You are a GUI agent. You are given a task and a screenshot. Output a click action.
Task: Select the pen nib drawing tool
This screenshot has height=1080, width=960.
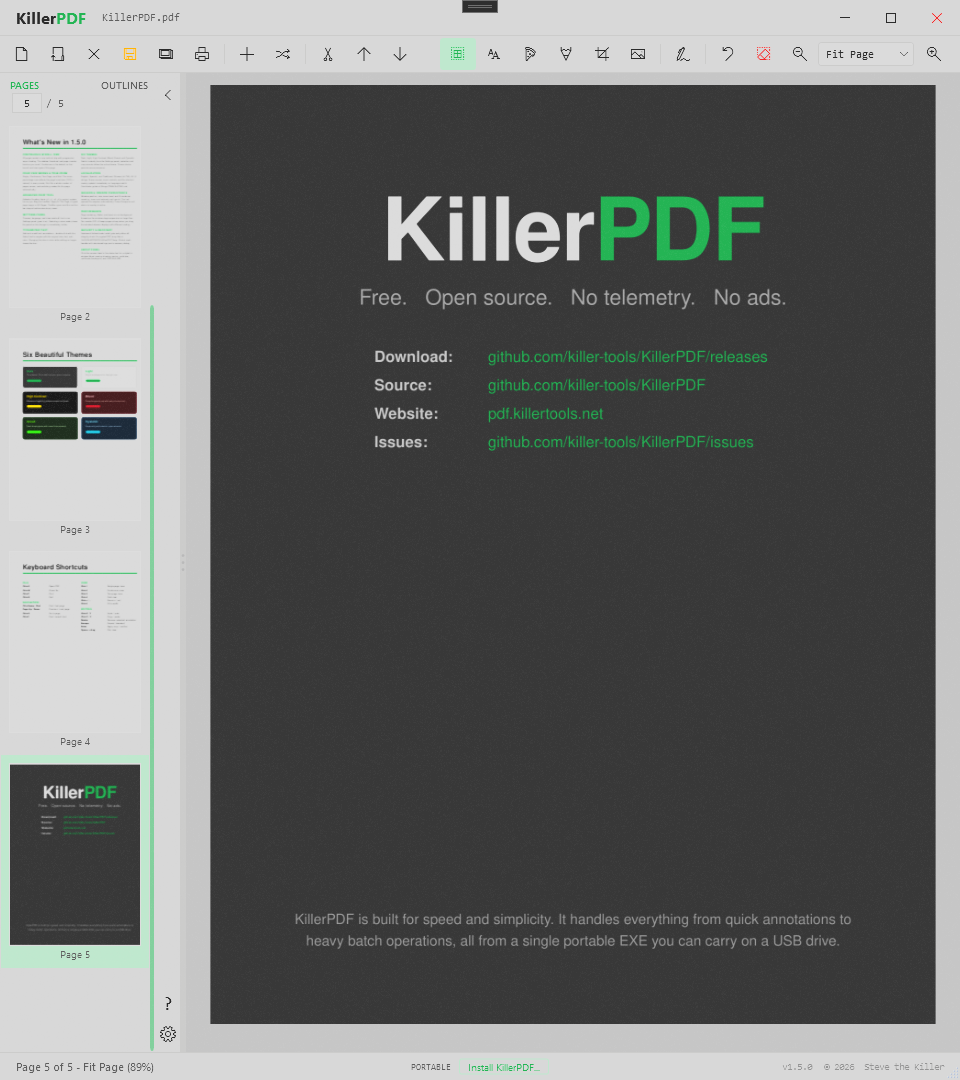coord(566,54)
